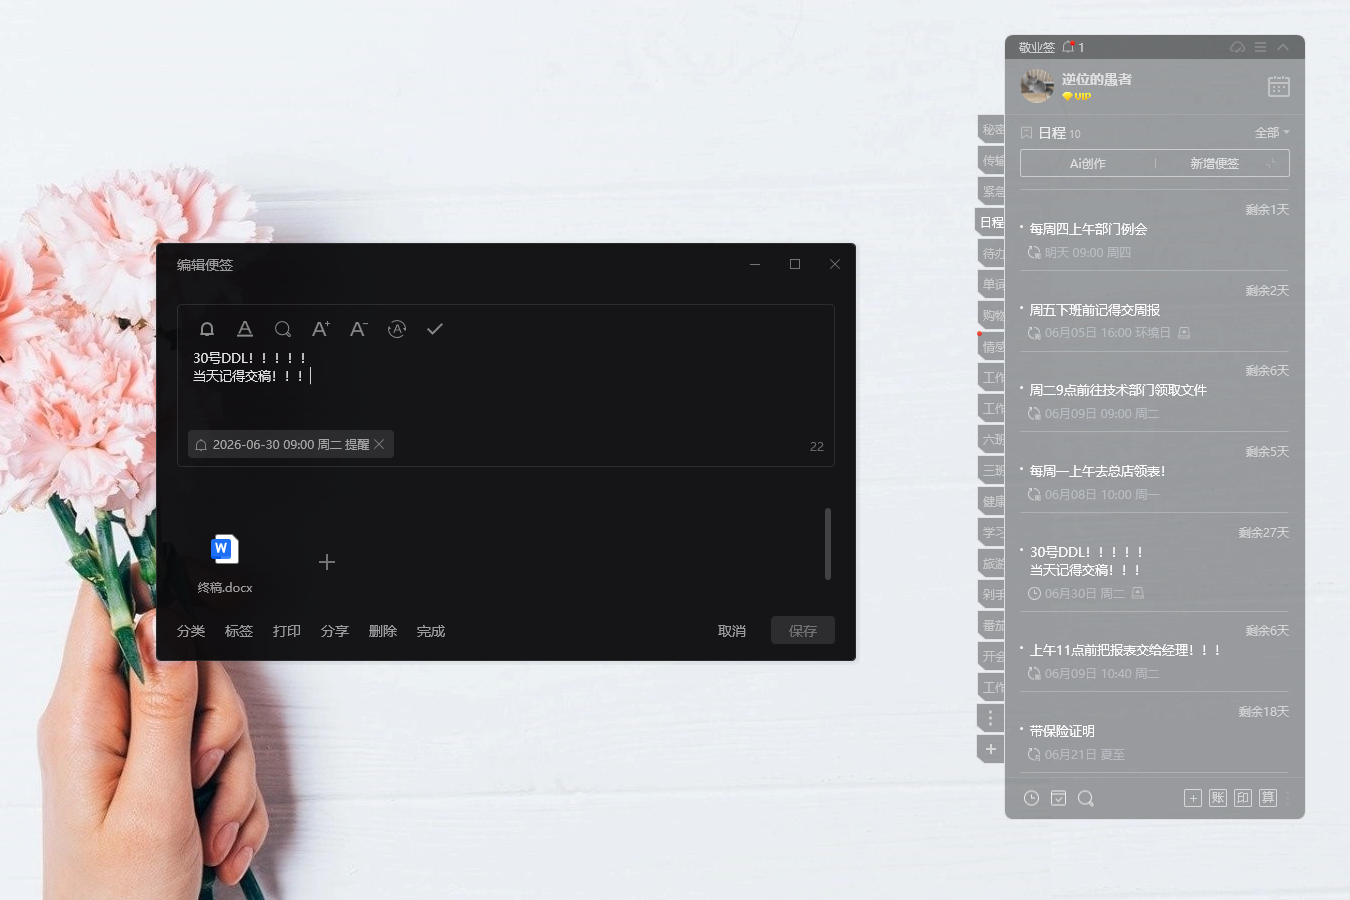Click attachment icon on the 06月30日 note
This screenshot has height=900, width=1350.
1138,593
